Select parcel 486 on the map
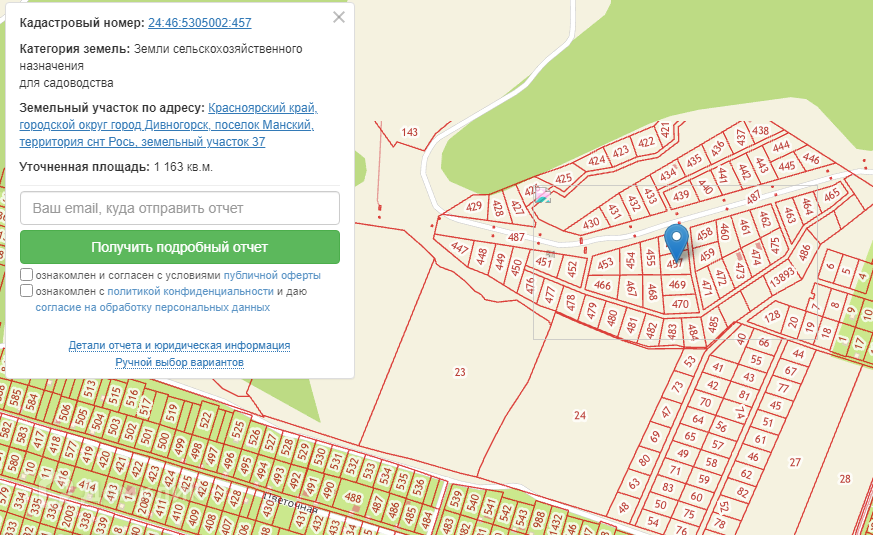This screenshot has width=873, height=535. pos(805,253)
